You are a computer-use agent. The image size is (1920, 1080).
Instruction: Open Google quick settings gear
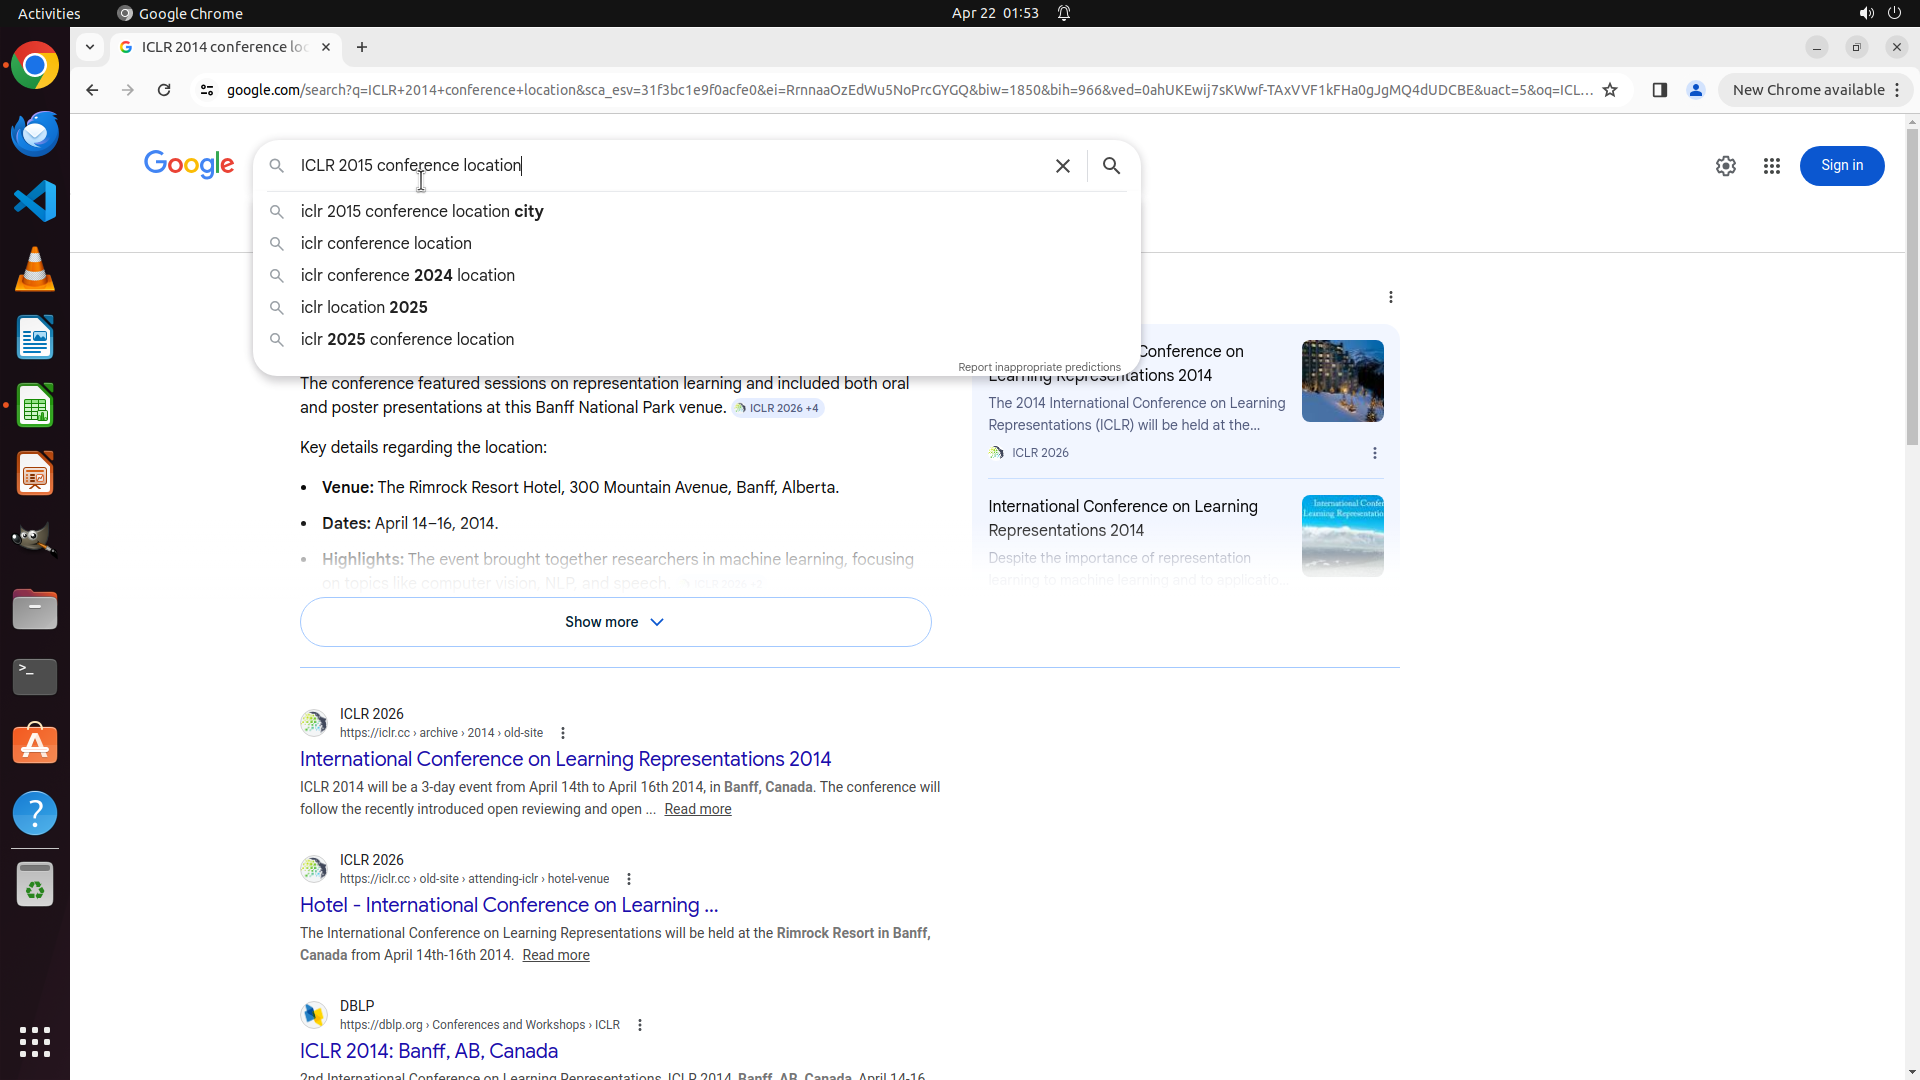click(x=1725, y=166)
